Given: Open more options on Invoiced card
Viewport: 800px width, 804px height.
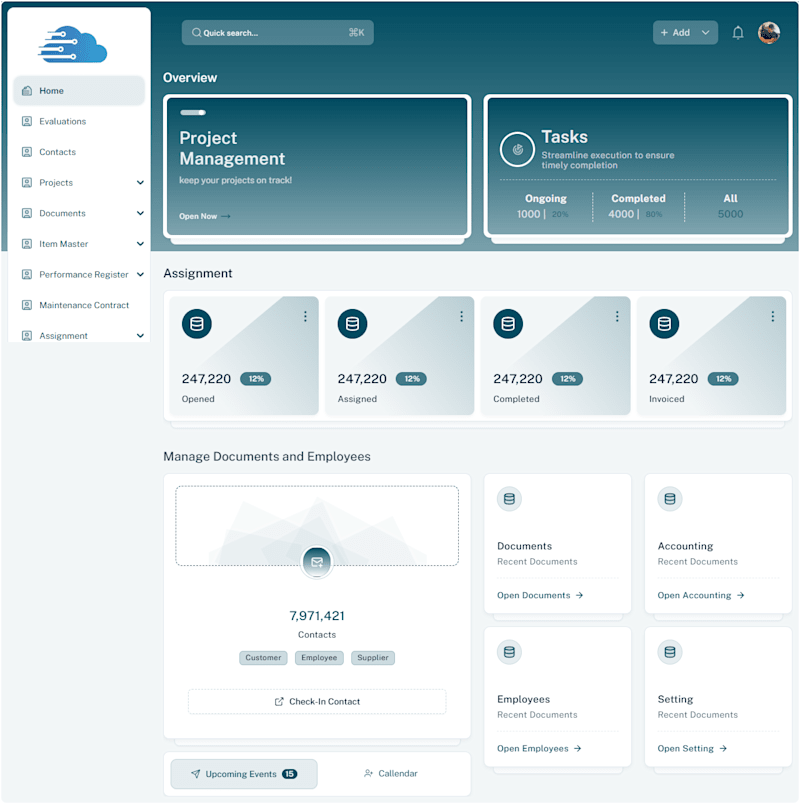Looking at the screenshot, I should click(x=772, y=316).
